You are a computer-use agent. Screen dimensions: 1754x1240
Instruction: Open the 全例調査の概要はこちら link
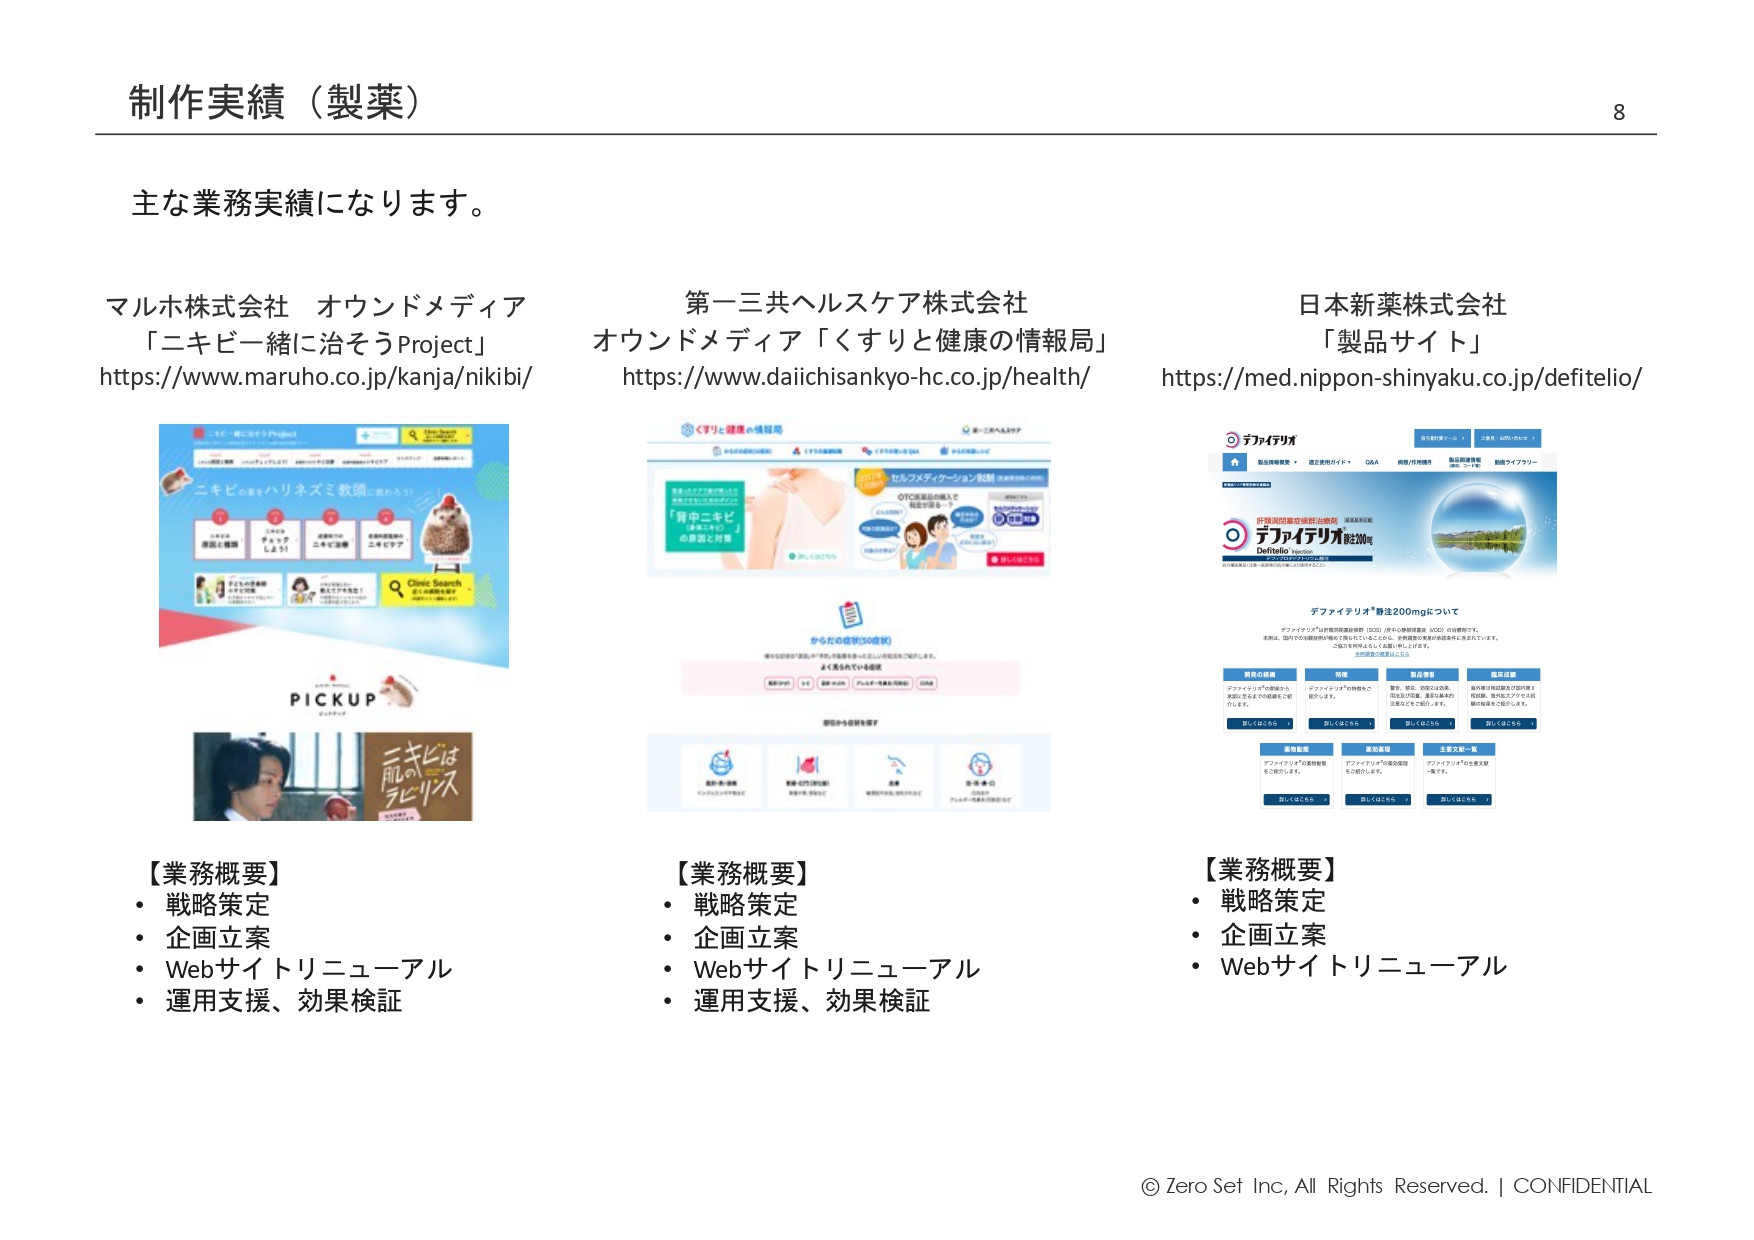tap(1382, 655)
